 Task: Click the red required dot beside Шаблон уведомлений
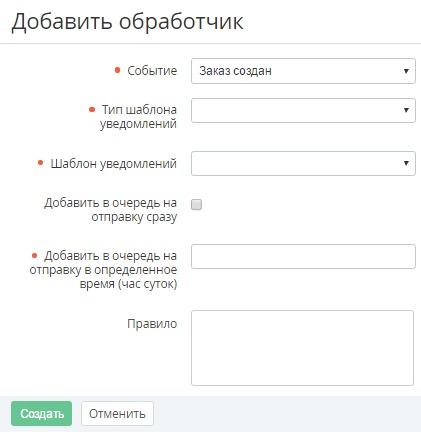[40, 163]
